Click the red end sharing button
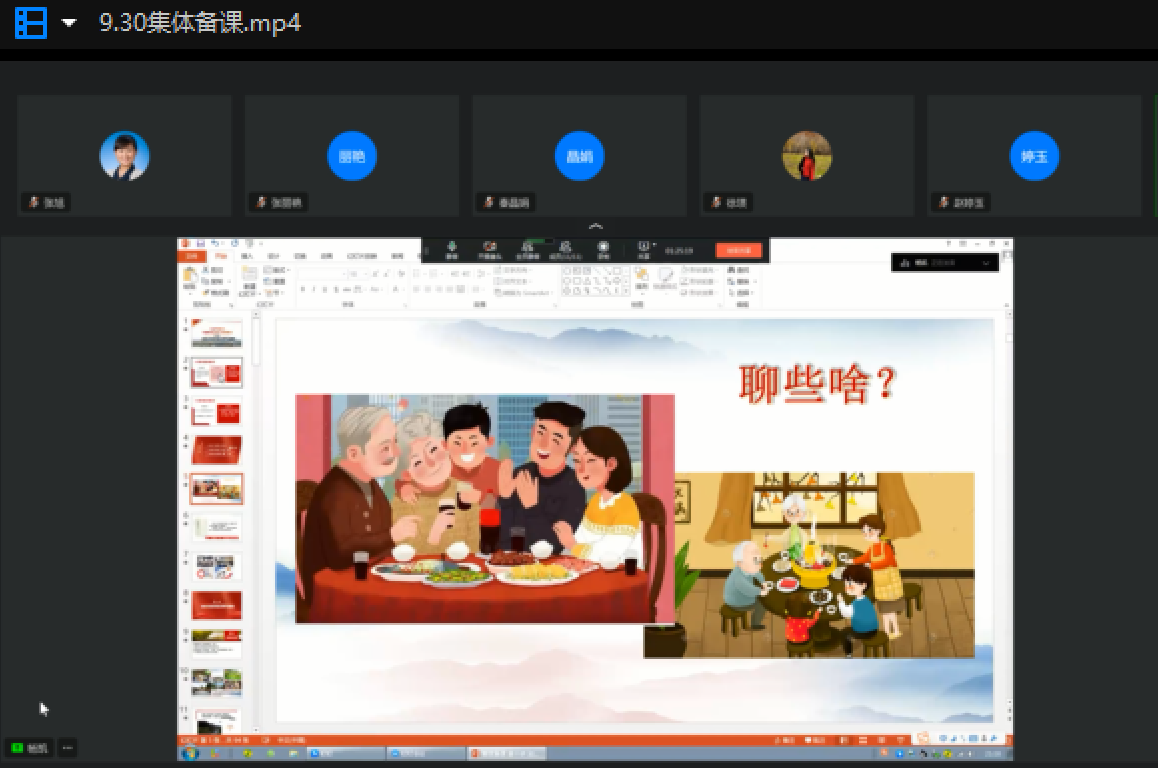 [738, 250]
